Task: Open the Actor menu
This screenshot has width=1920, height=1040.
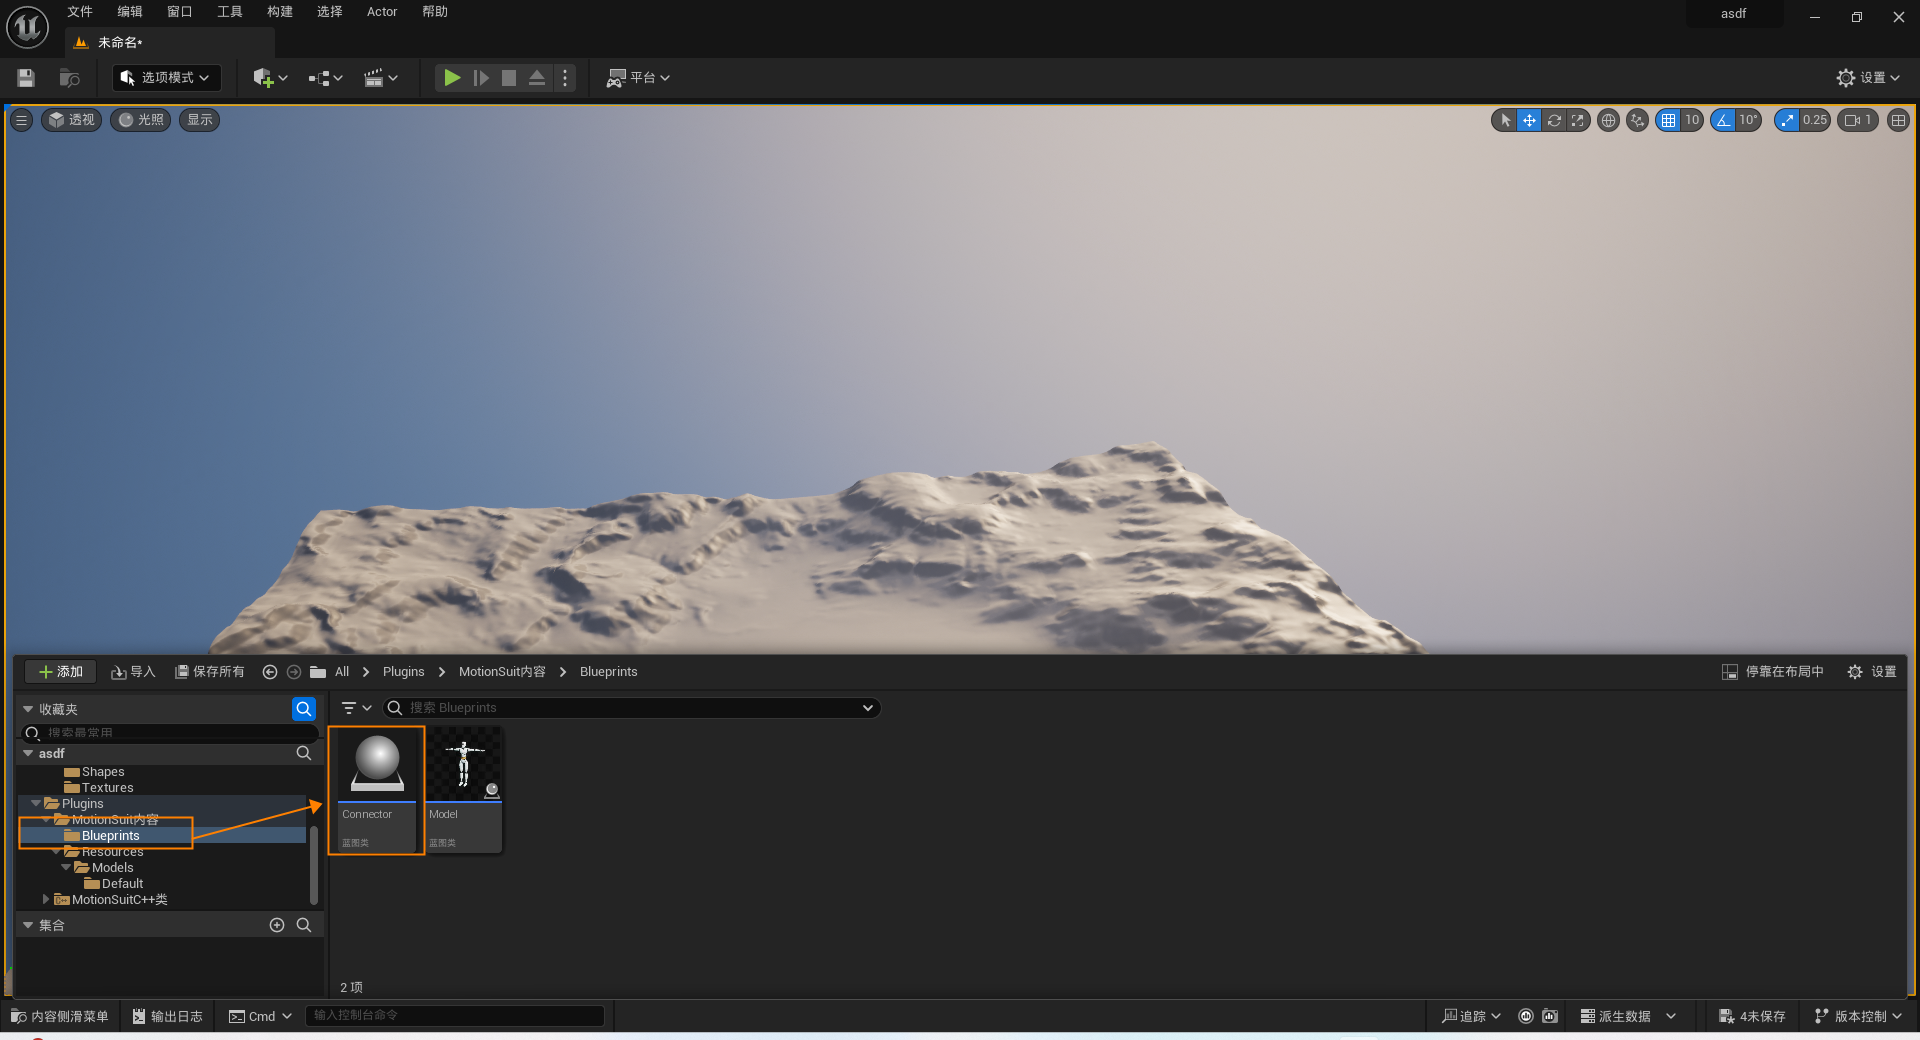Action: pyautogui.click(x=382, y=12)
